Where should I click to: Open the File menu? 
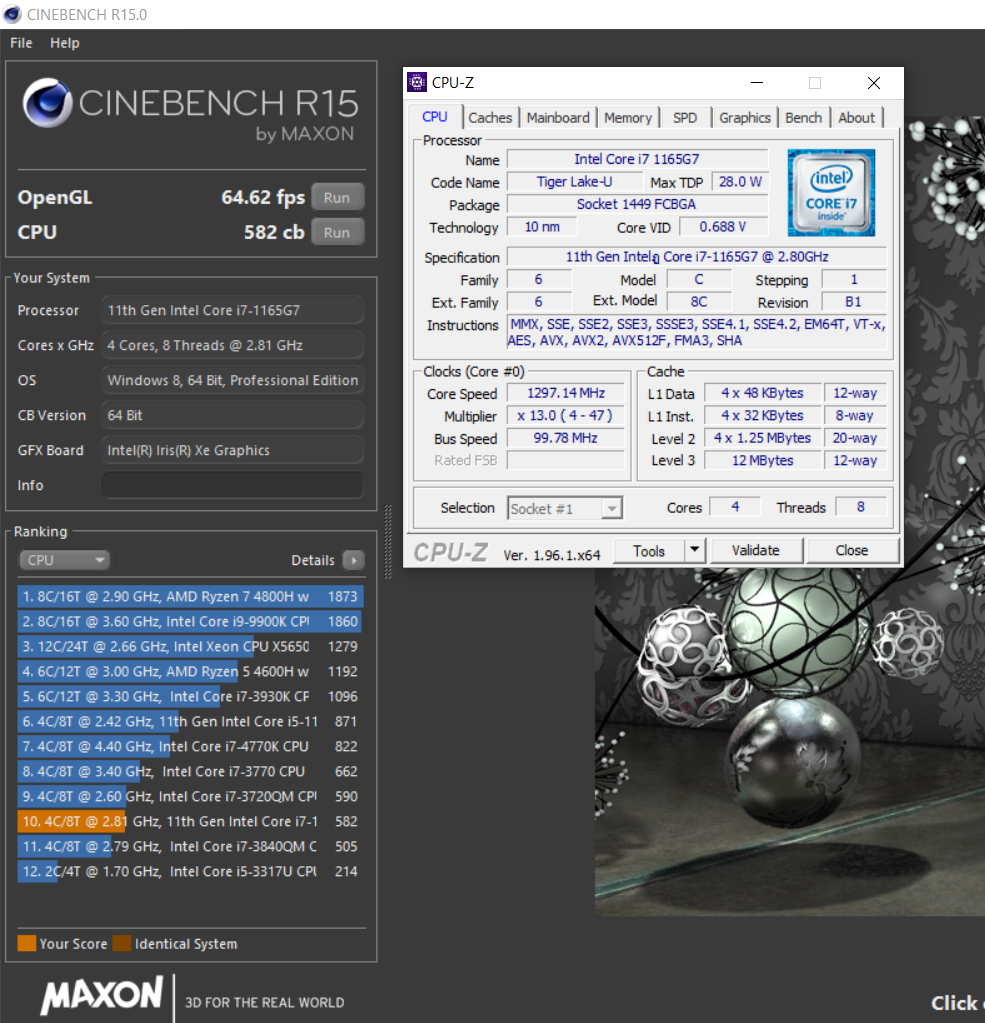tap(21, 43)
